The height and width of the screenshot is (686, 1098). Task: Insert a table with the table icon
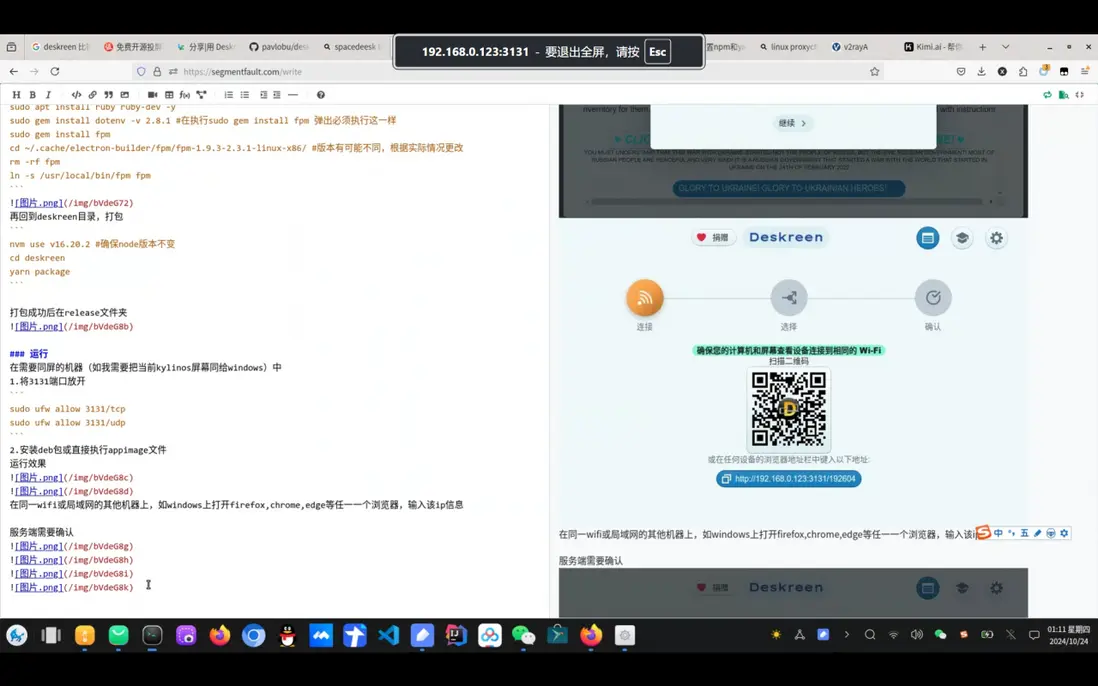coord(171,93)
